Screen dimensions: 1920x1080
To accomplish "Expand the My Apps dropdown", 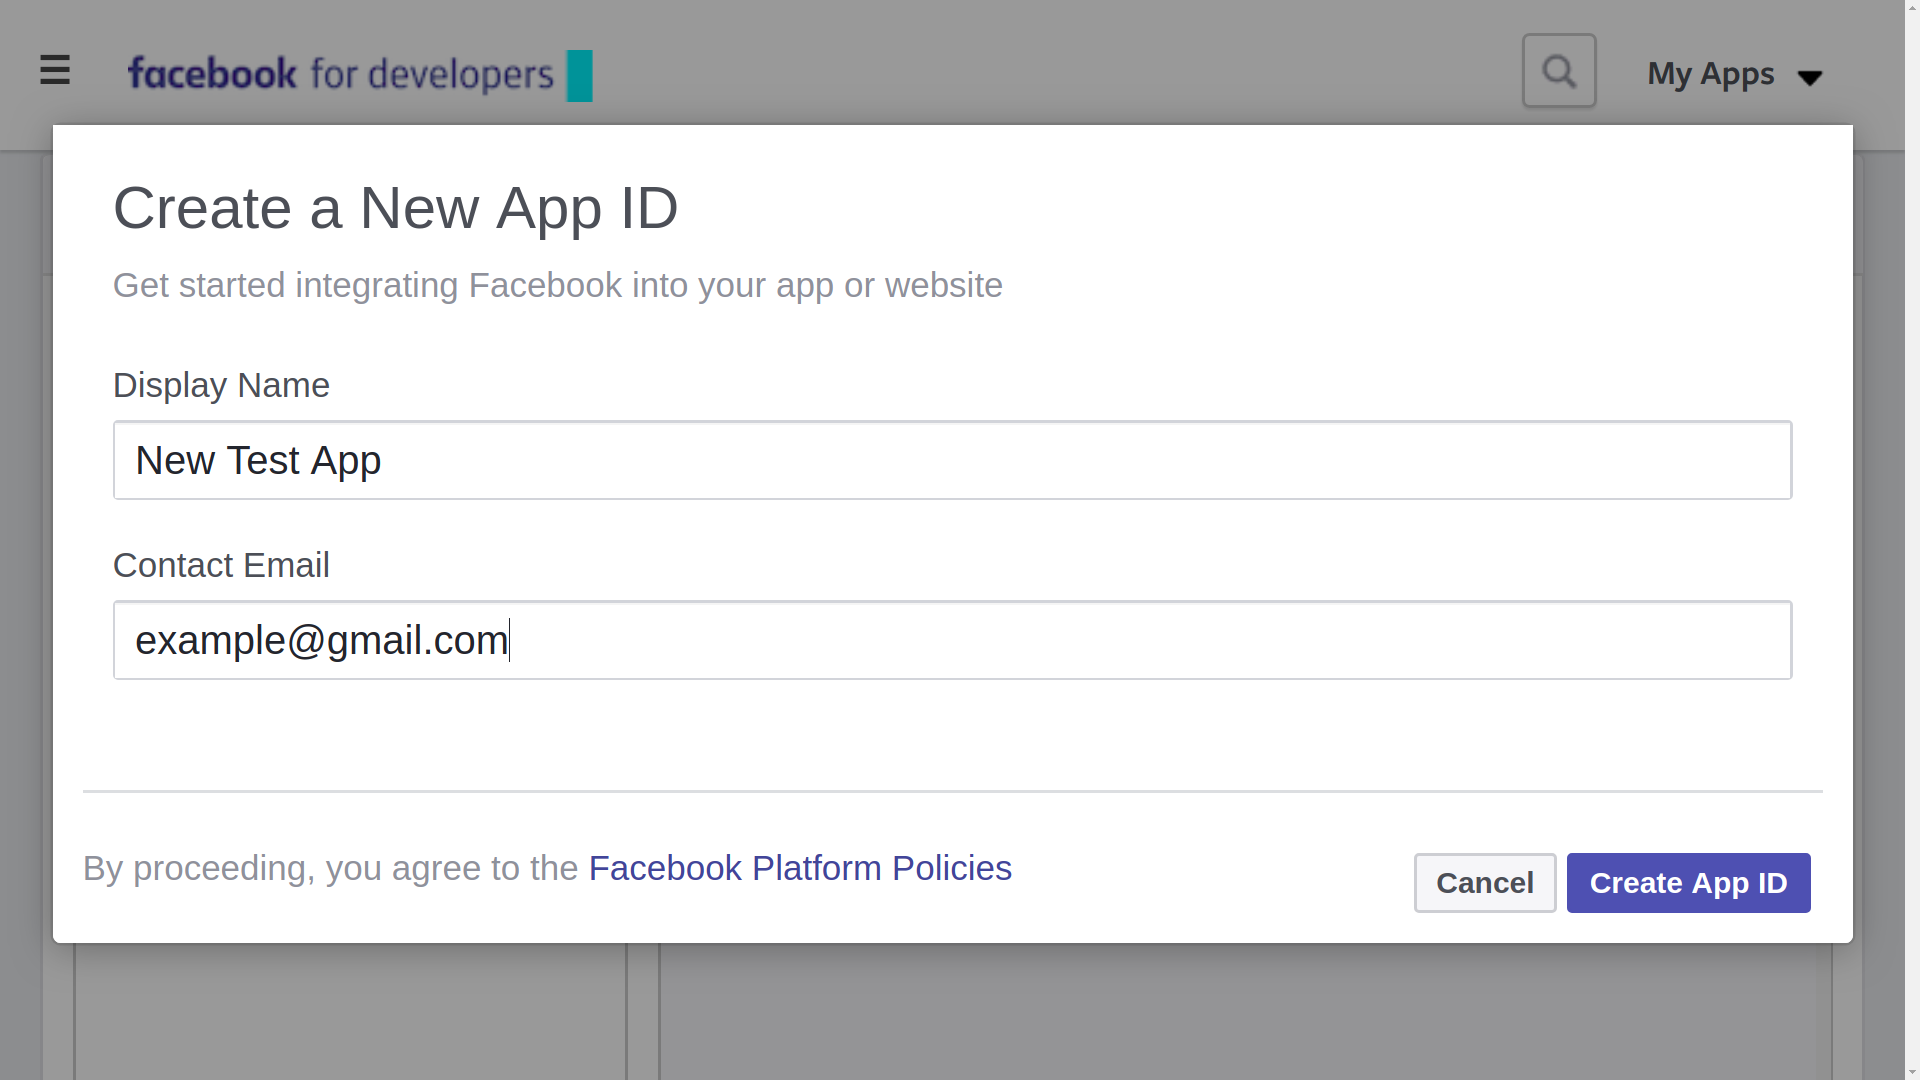I will pos(1735,74).
